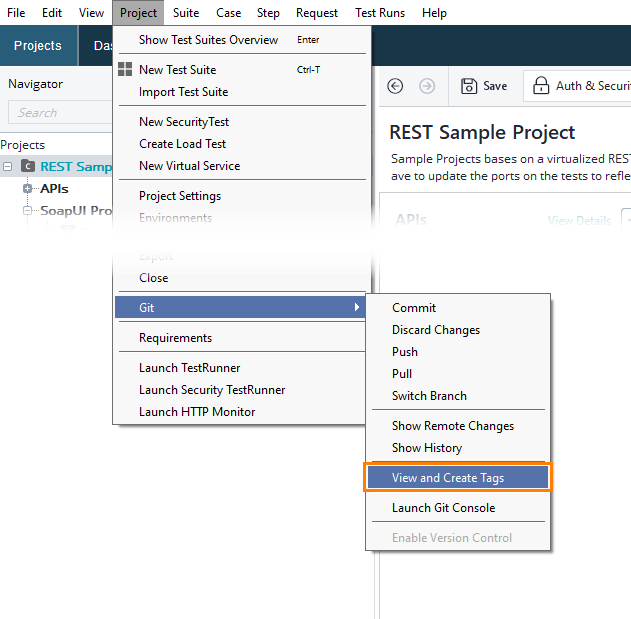
Task: Open the Git submenu arrow
Action: [x=357, y=307]
